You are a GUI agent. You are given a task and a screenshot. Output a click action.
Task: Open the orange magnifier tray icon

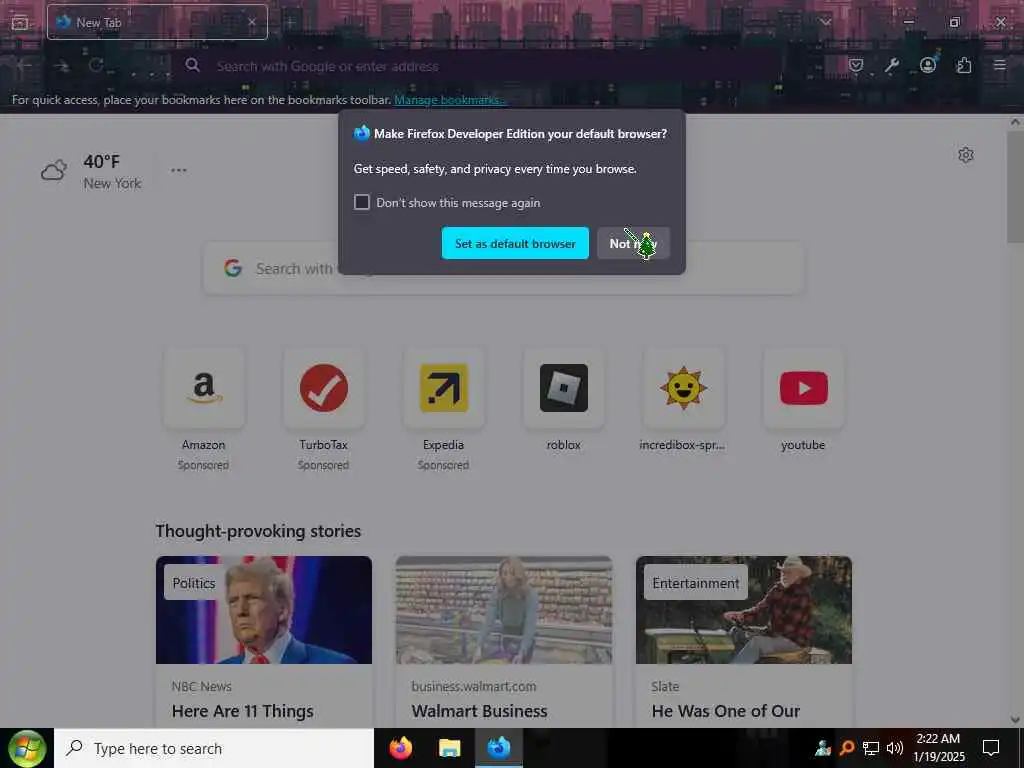[847, 748]
